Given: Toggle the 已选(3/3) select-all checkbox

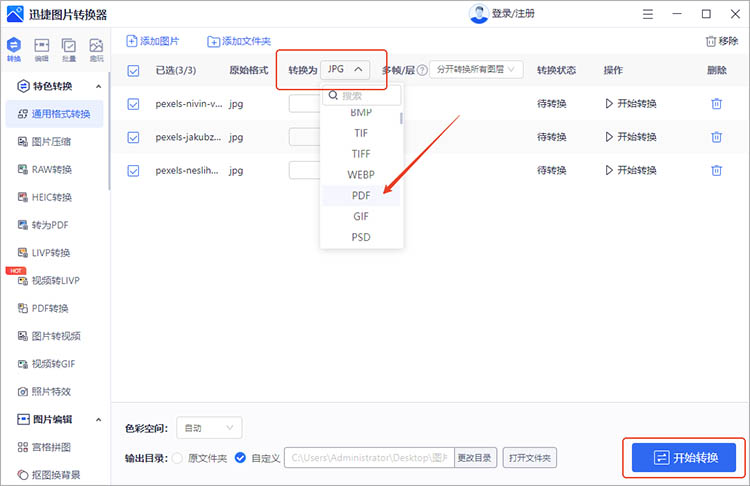Looking at the screenshot, I should (133, 71).
